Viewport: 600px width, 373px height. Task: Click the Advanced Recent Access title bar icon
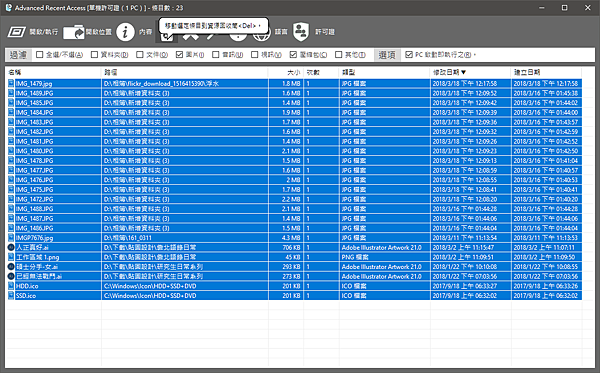pyautogui.click(x=8, y=7)
